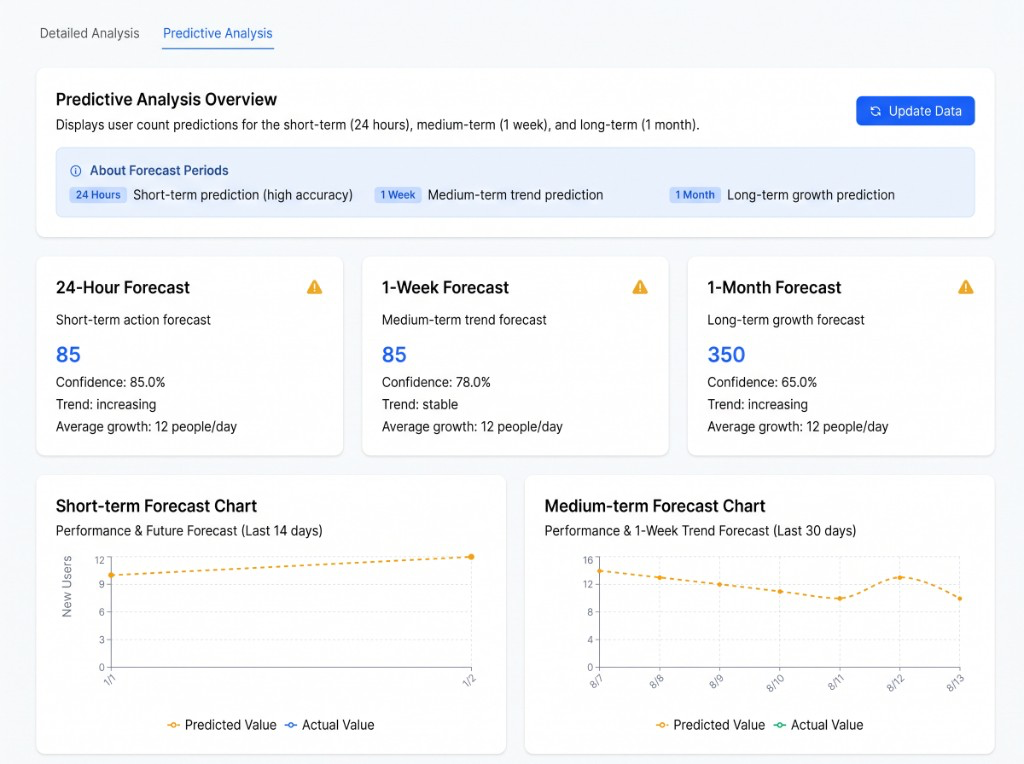Click Trend: stable text
The height and width of the screenshot is (764, 1024).
coord(420,405)
